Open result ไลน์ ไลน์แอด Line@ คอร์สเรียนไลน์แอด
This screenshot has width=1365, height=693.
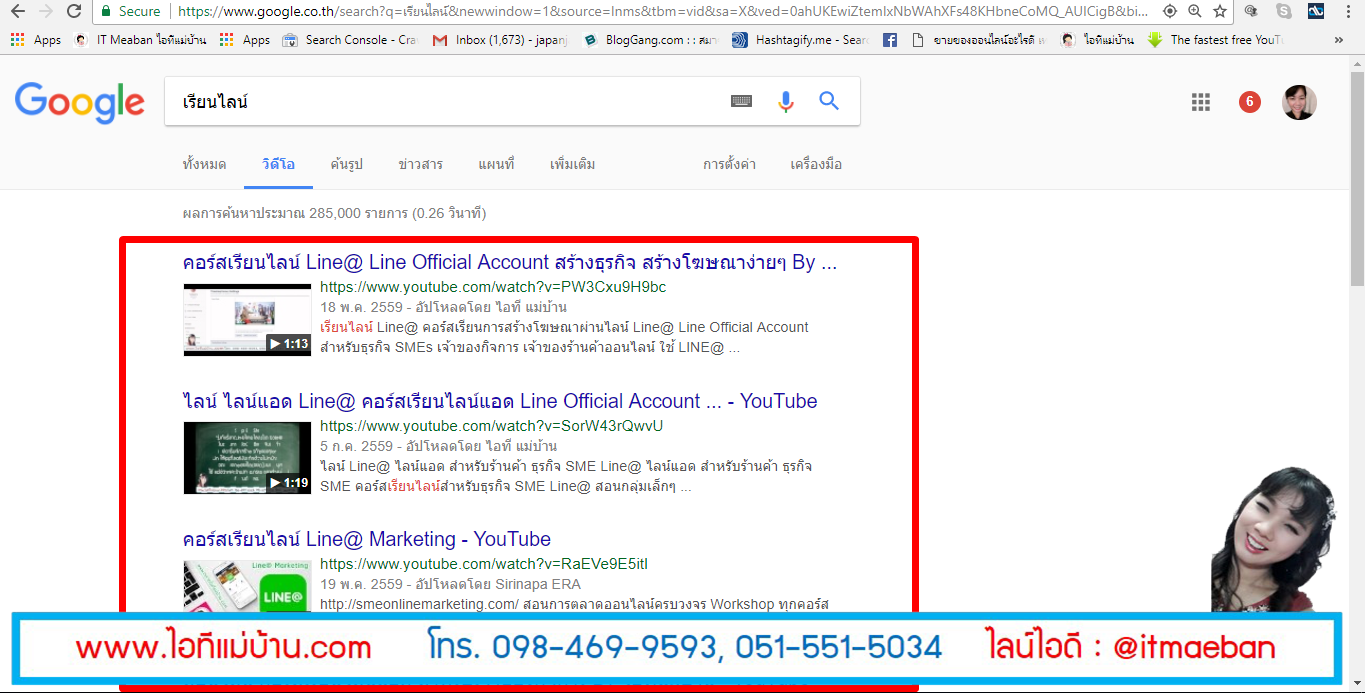pyautogui.click(x=500, y=401)
